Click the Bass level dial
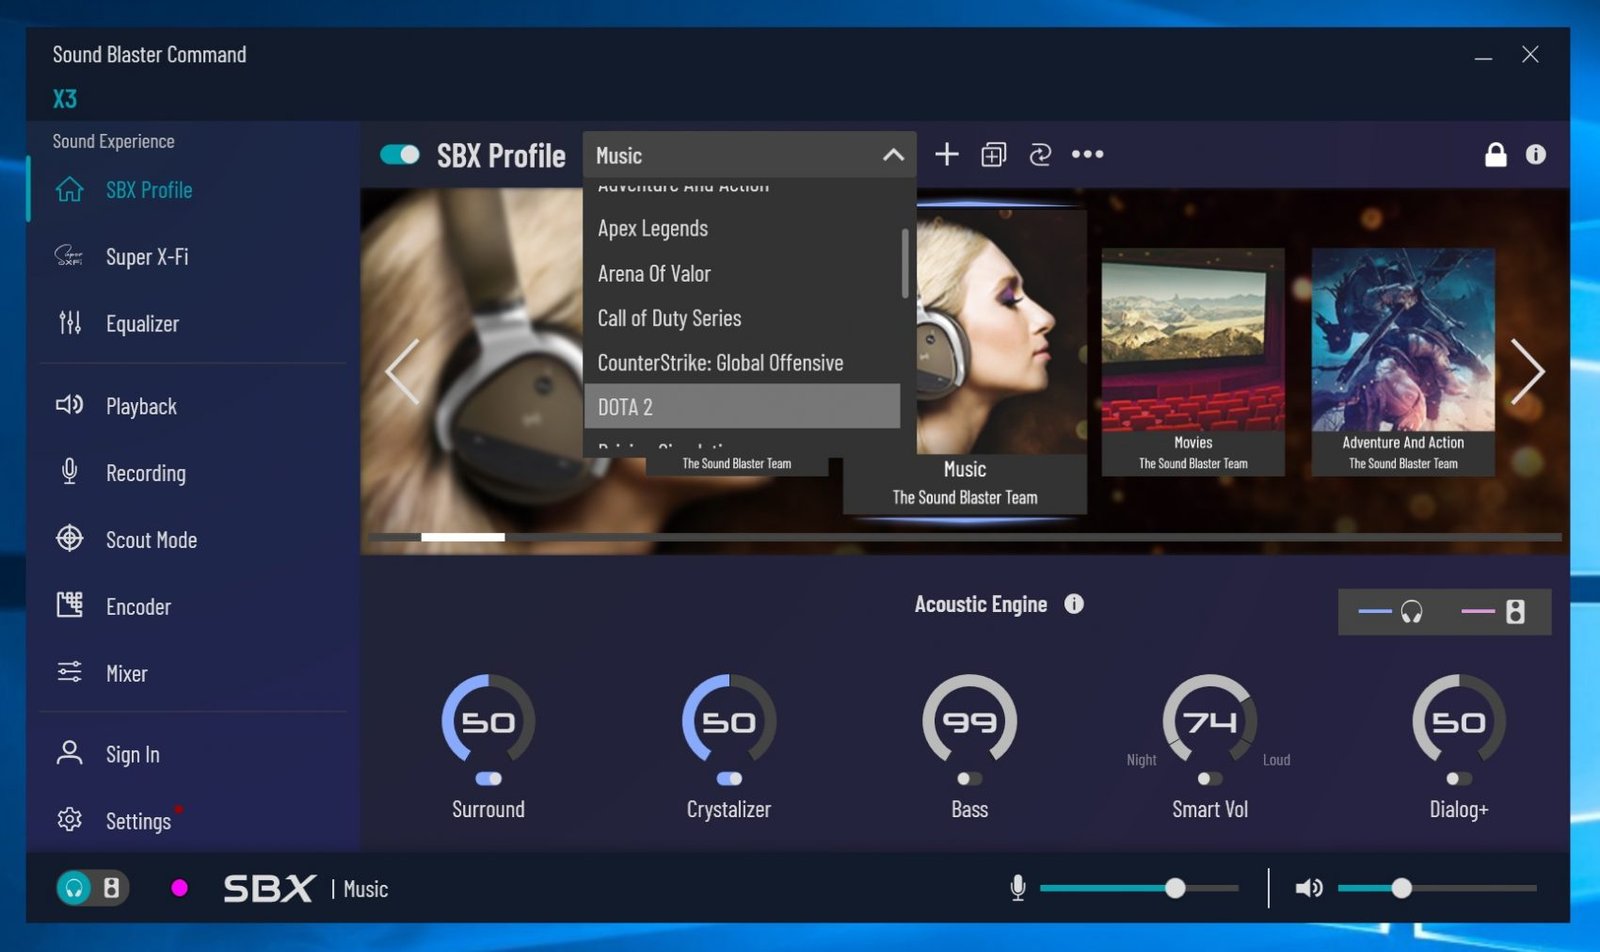The height and width of the screenshot is (952, 1600). [969, 720]
